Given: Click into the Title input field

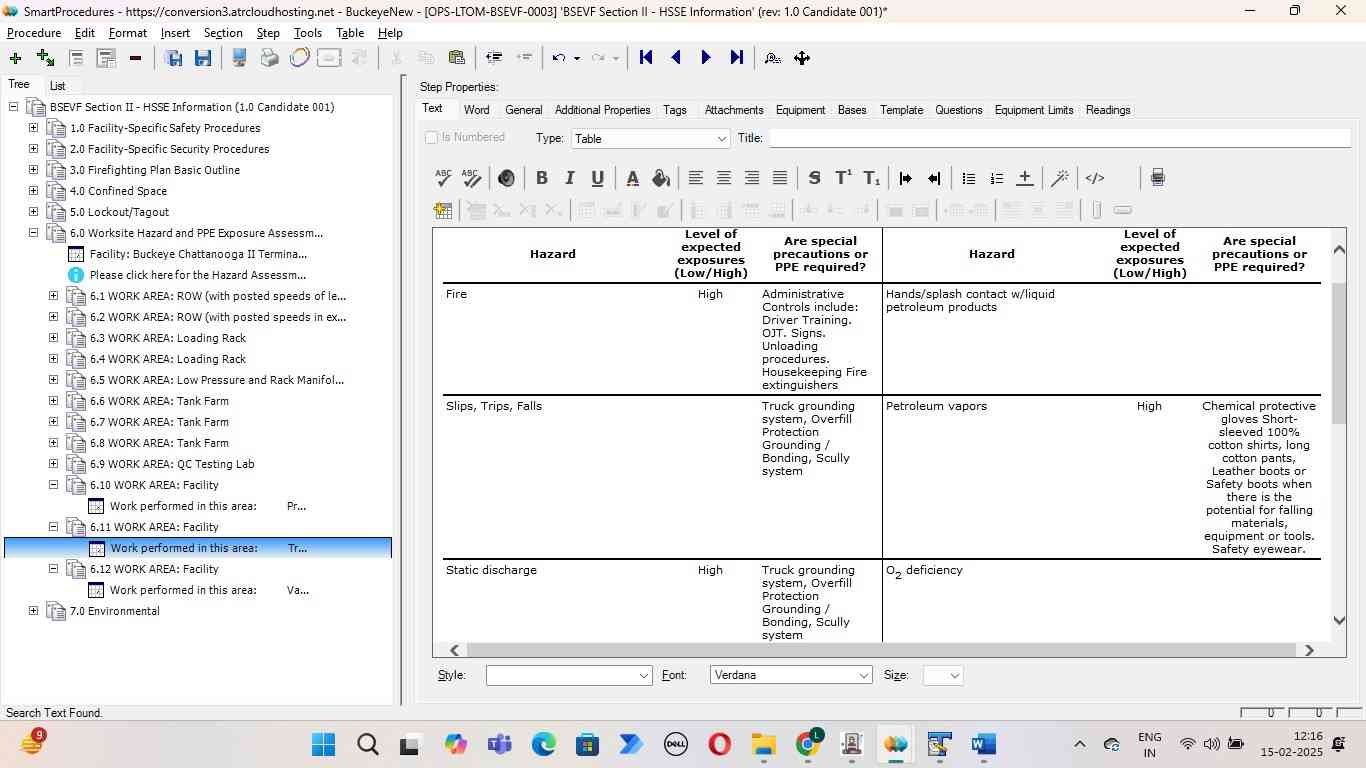Looking at the screenshot, I should 1059,138.
